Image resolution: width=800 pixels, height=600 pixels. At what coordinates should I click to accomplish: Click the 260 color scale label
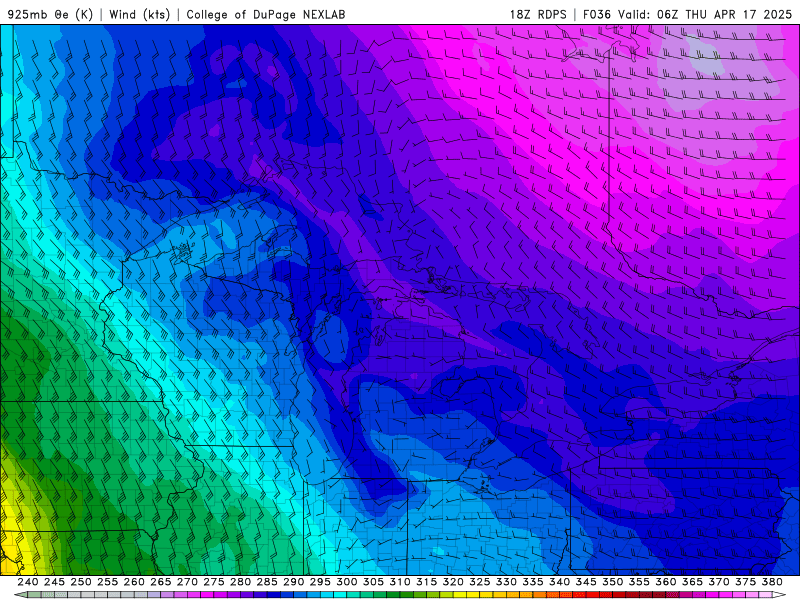coord(134,582)
